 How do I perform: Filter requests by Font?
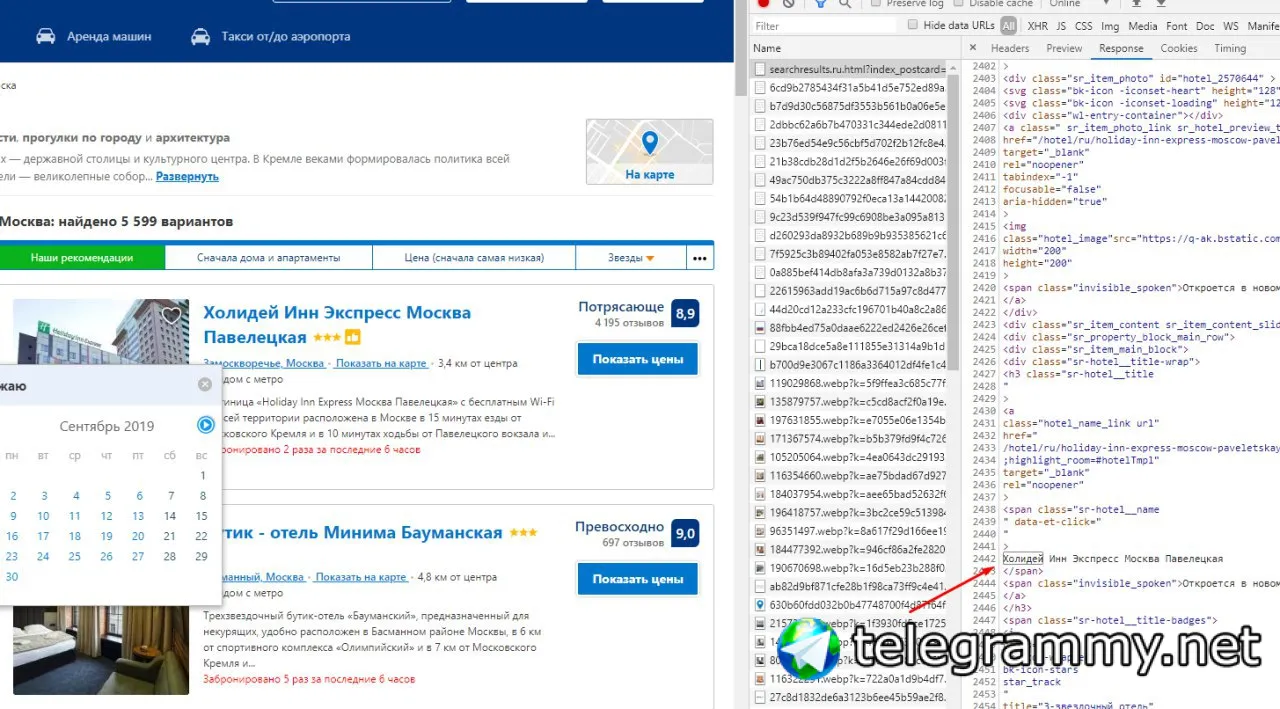(x=1177, y=26)
